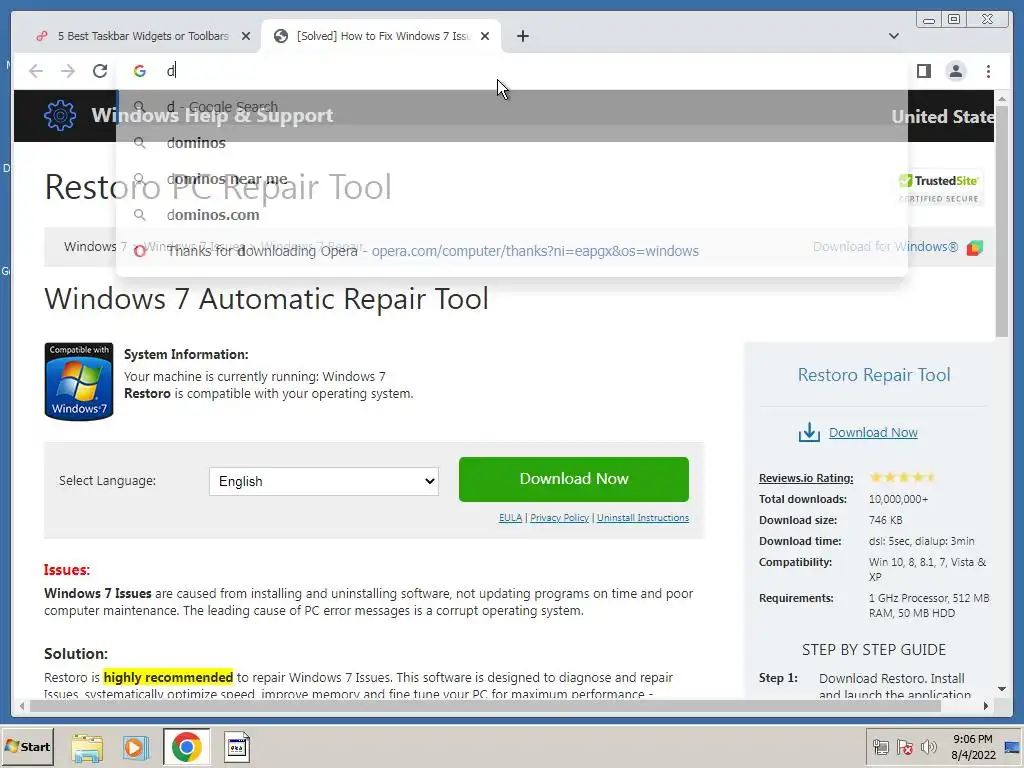Click page scrollbar down arrow
1024x768 pixels.
tap(1002, 689)
